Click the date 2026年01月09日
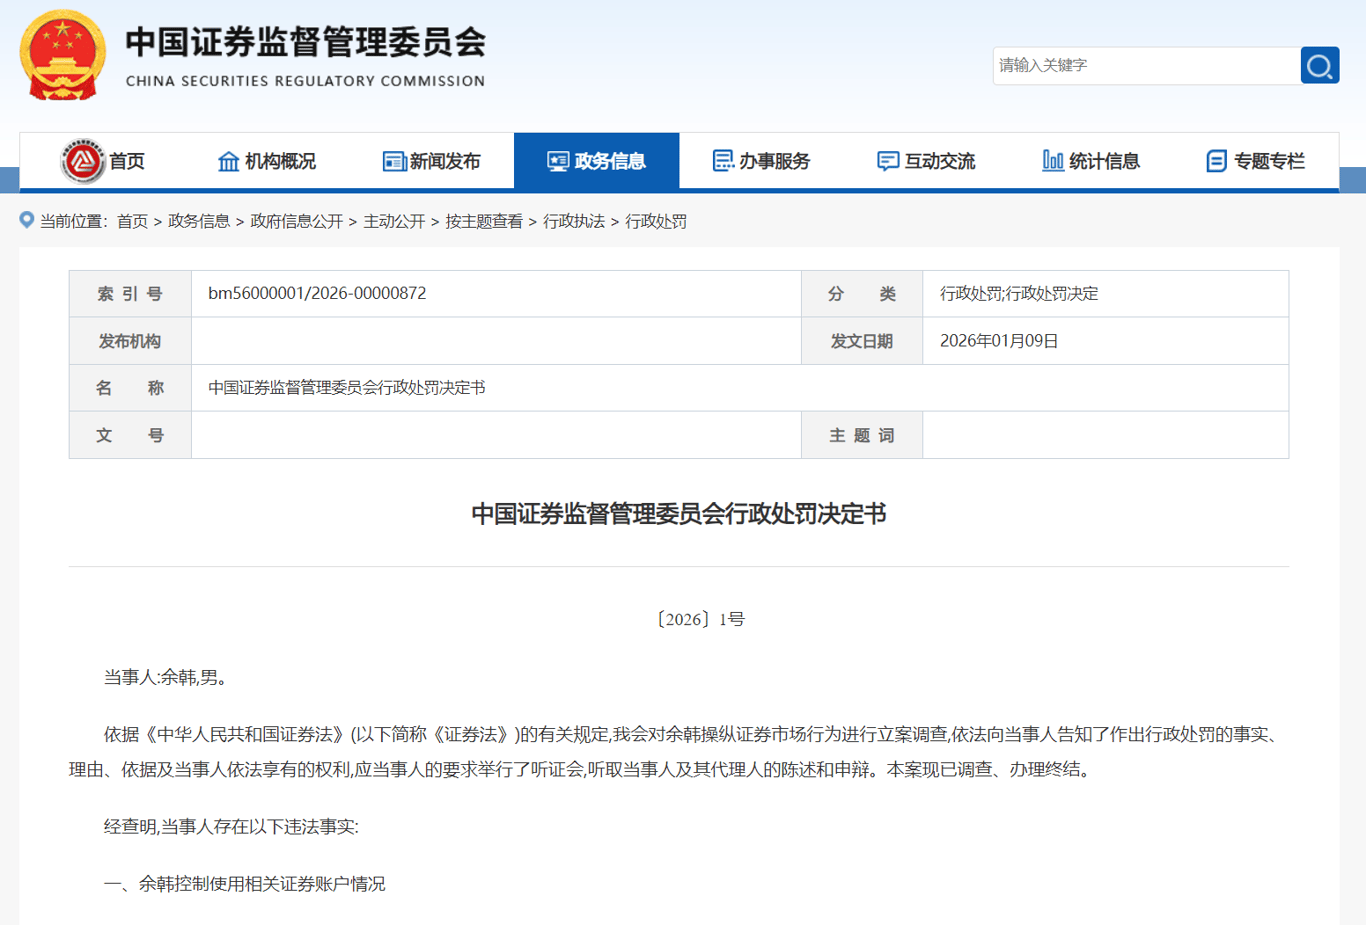The image size is (1366, 925). (x=999, y=341)
